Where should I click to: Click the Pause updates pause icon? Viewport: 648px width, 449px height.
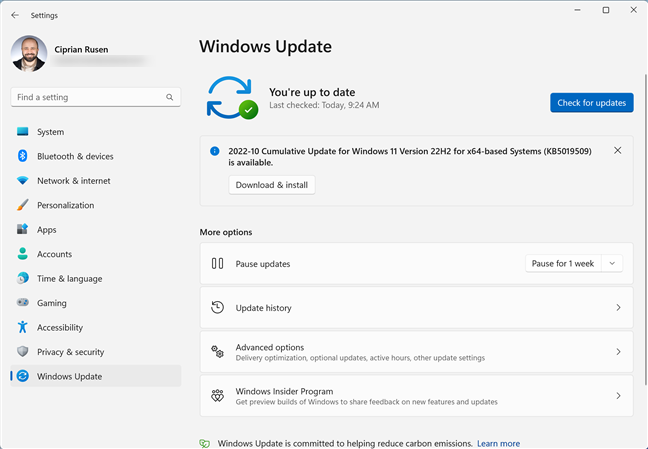tap(217, 263)
